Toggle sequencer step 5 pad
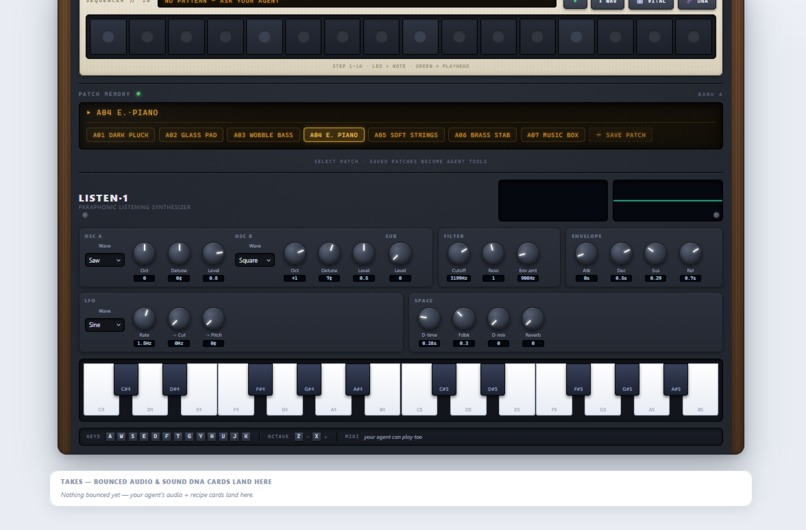806x530 pixels. [264, 36]
